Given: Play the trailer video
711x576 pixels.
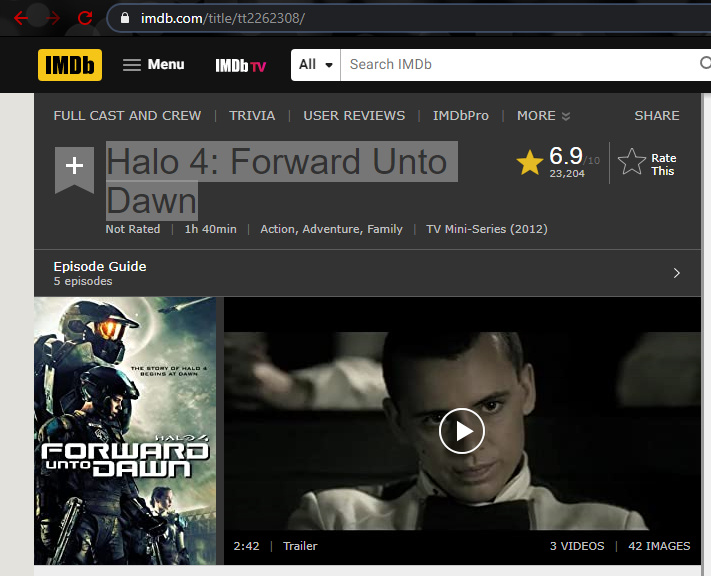Looking at the screenshot, I should coord(462,431).
